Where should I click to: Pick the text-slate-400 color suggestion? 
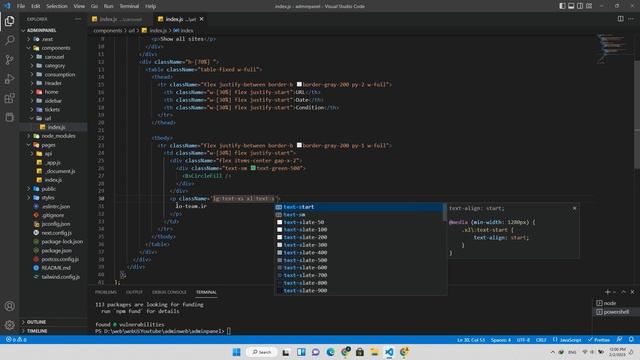(x=358, y=252)
